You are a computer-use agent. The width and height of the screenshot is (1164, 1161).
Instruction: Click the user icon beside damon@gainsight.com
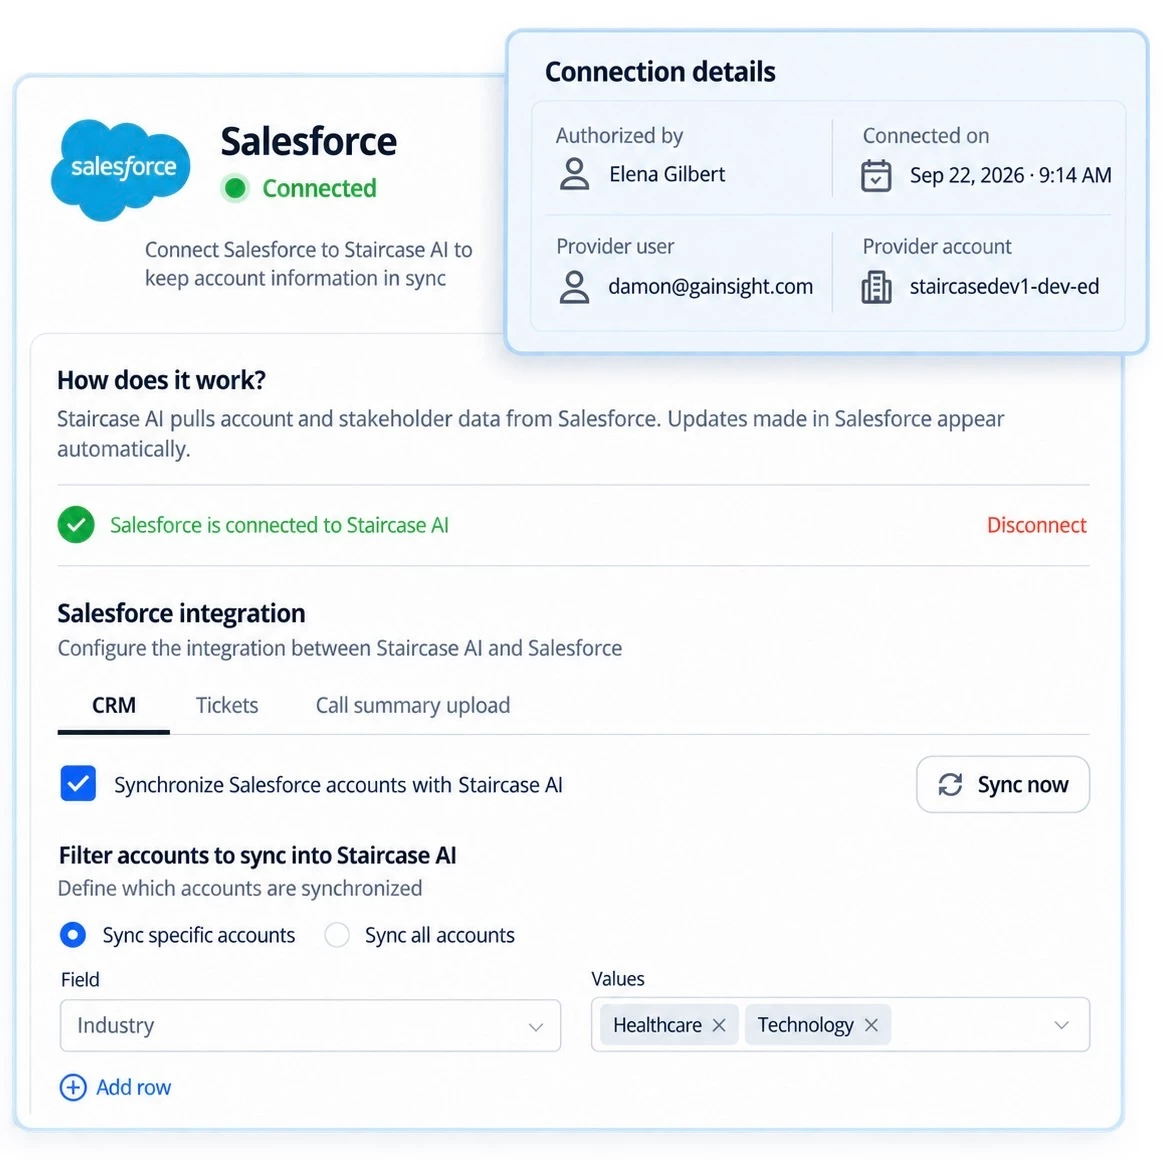click(574, 287)
